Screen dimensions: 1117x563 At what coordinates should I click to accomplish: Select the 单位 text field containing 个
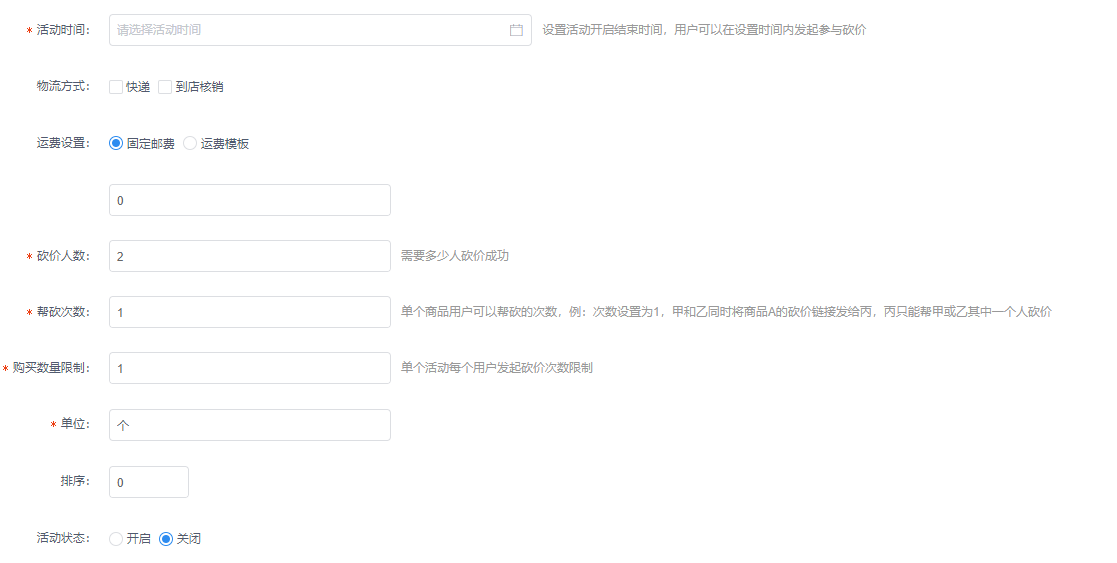[249, 425]
